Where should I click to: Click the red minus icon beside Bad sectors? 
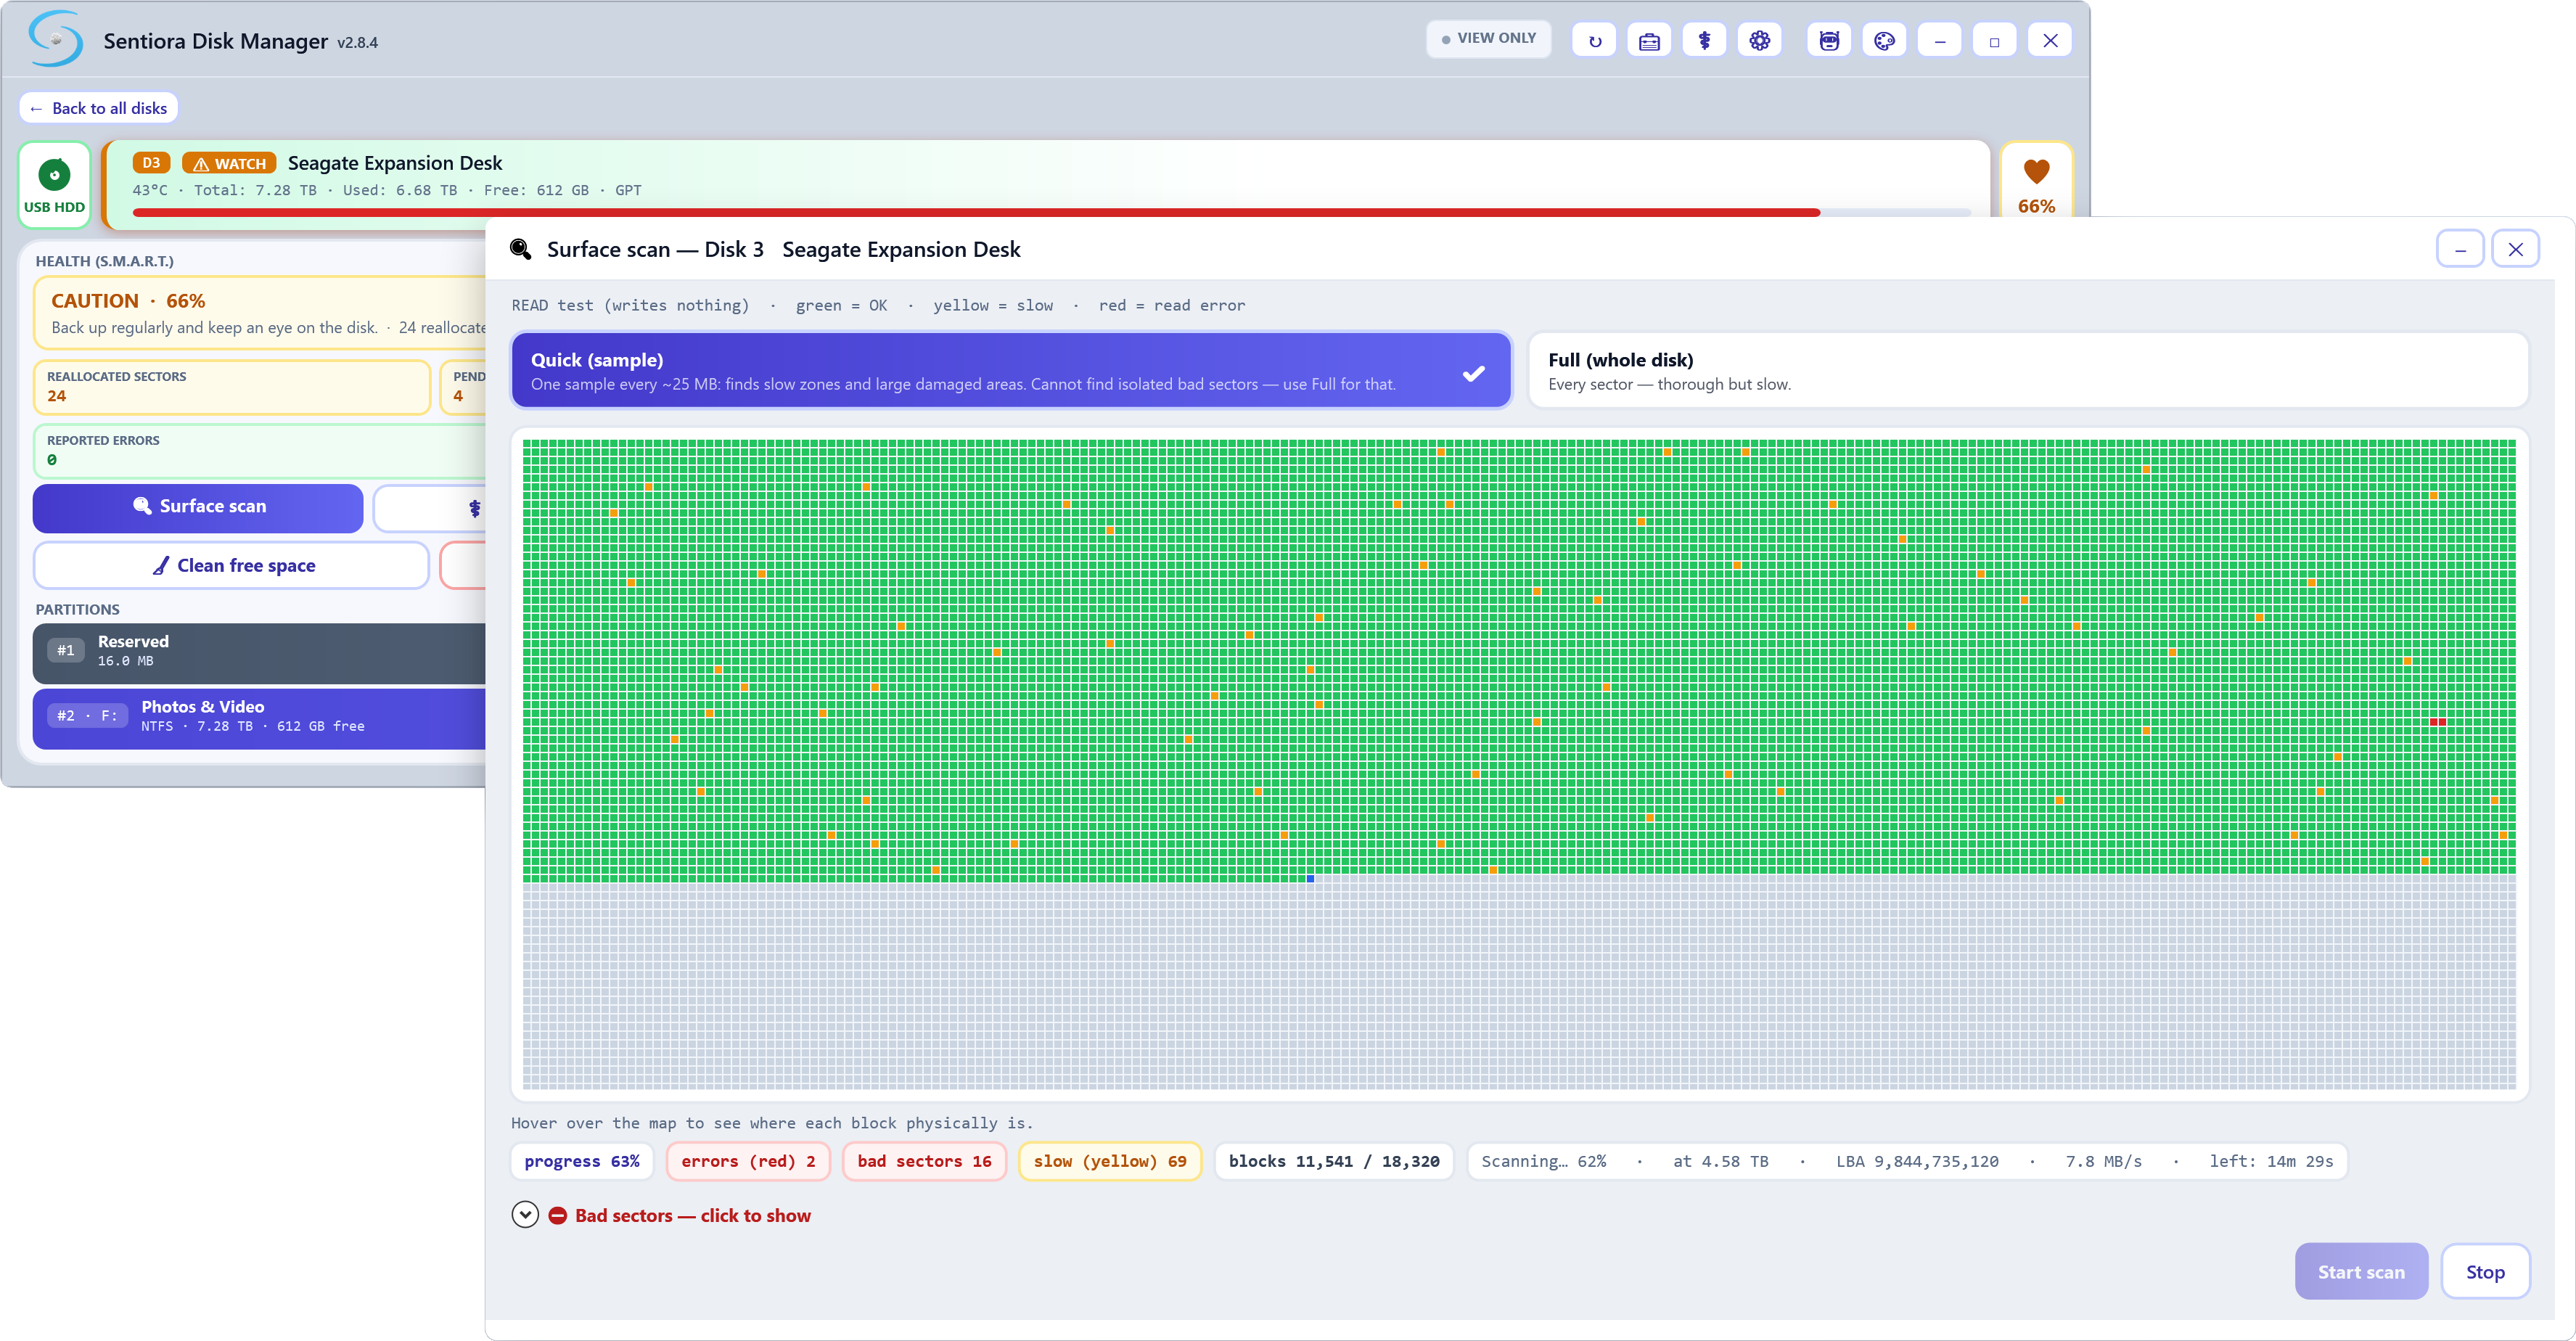558,1215
